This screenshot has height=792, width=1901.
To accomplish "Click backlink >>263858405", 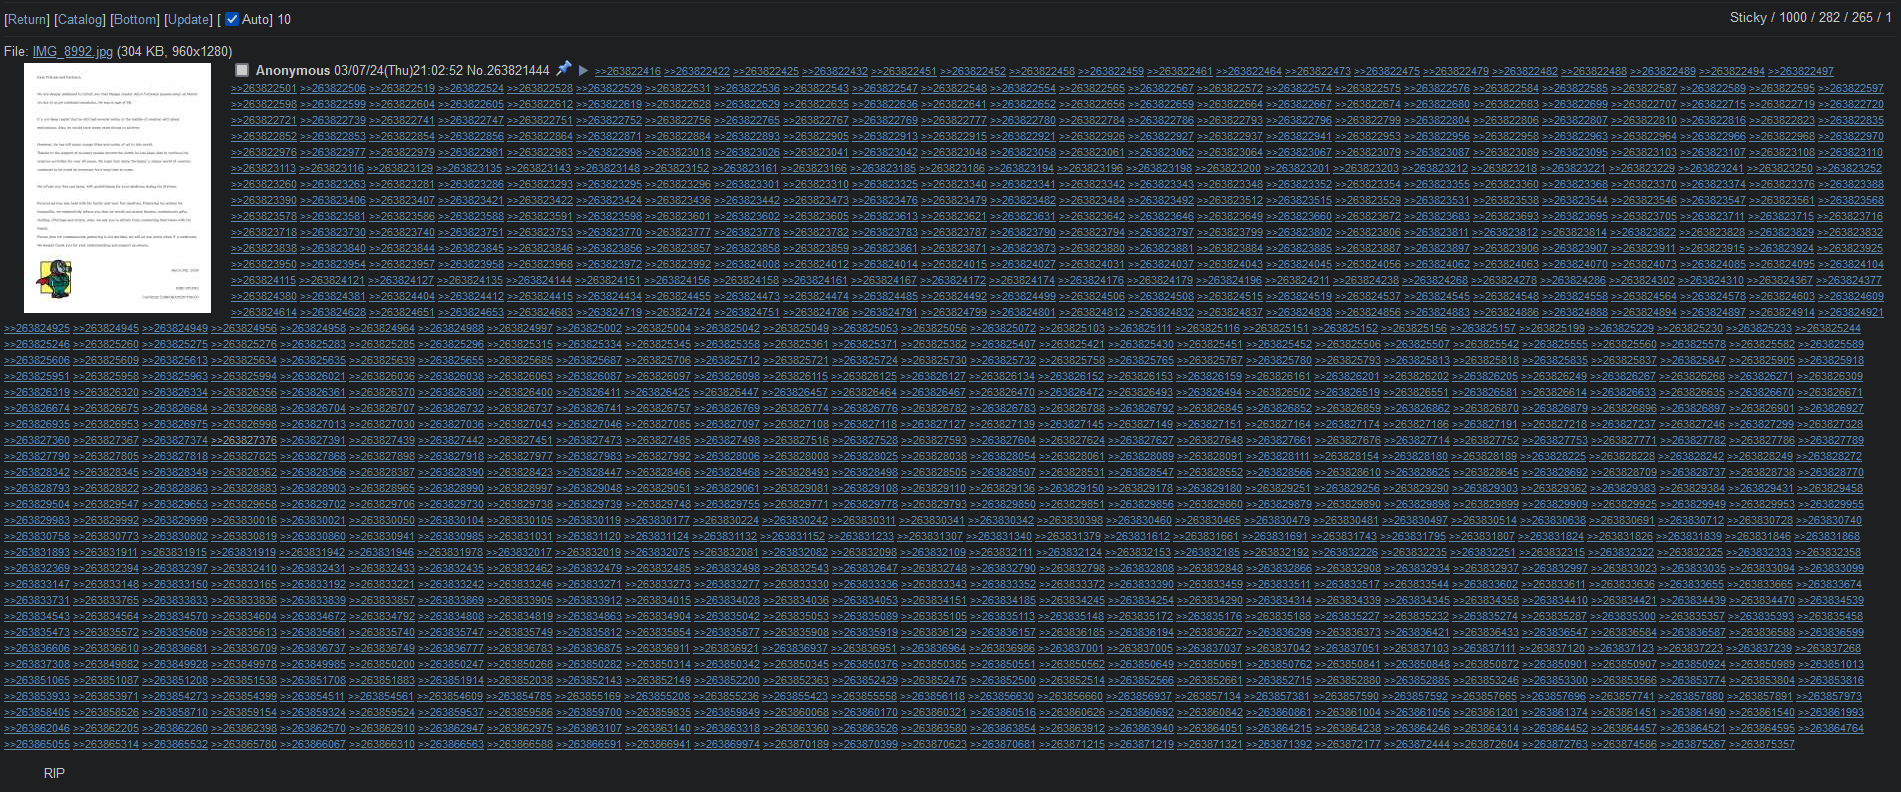I will click(x=37, y=712).
